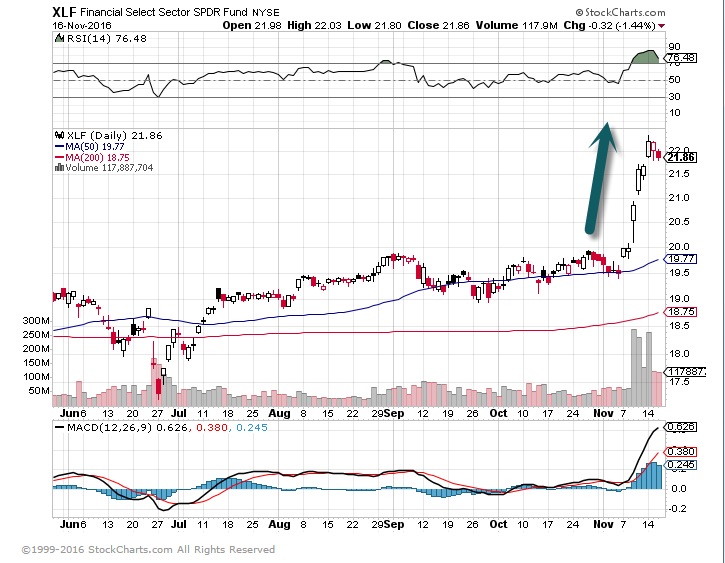
Task: Click the Chg -0.32 (-1.44%) value
Action: click(609, 25)
